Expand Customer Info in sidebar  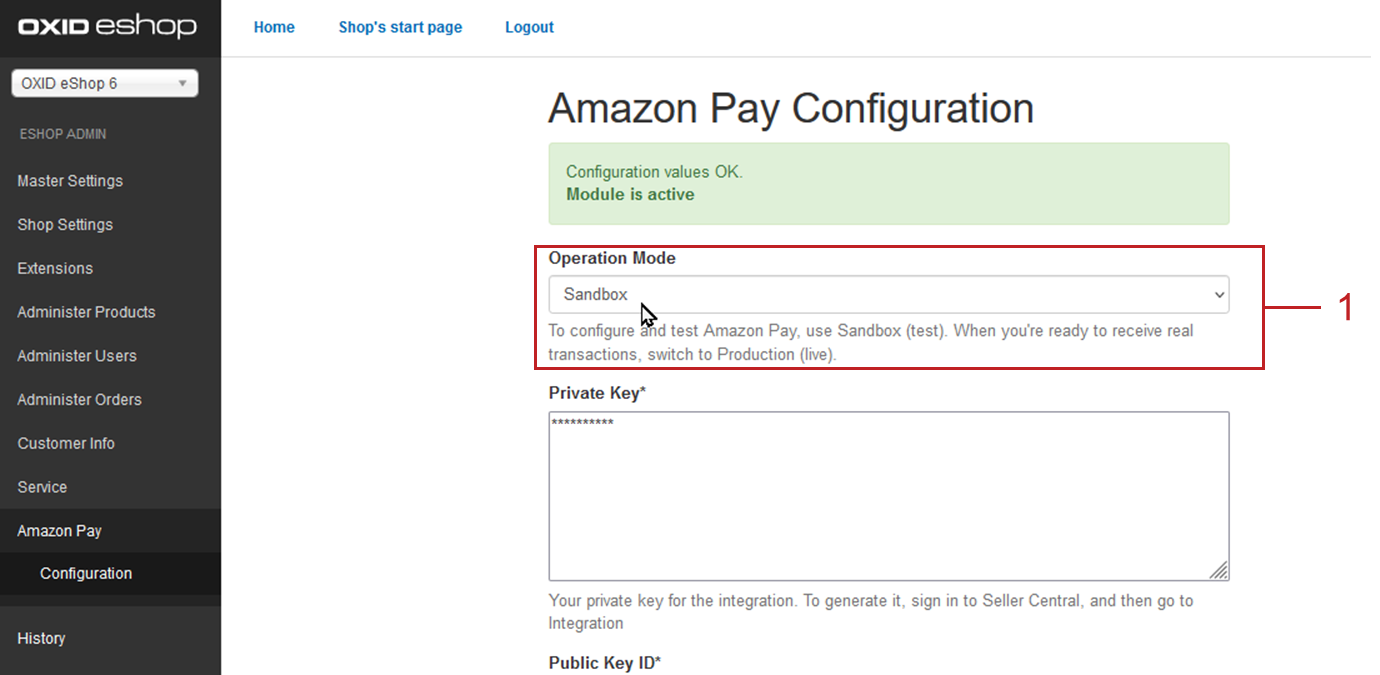click(66, 443)
